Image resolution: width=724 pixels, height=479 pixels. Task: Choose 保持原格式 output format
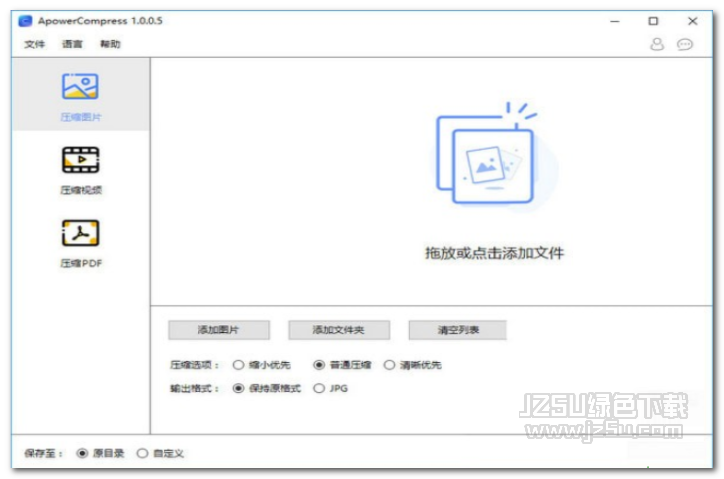click(266, 388)
